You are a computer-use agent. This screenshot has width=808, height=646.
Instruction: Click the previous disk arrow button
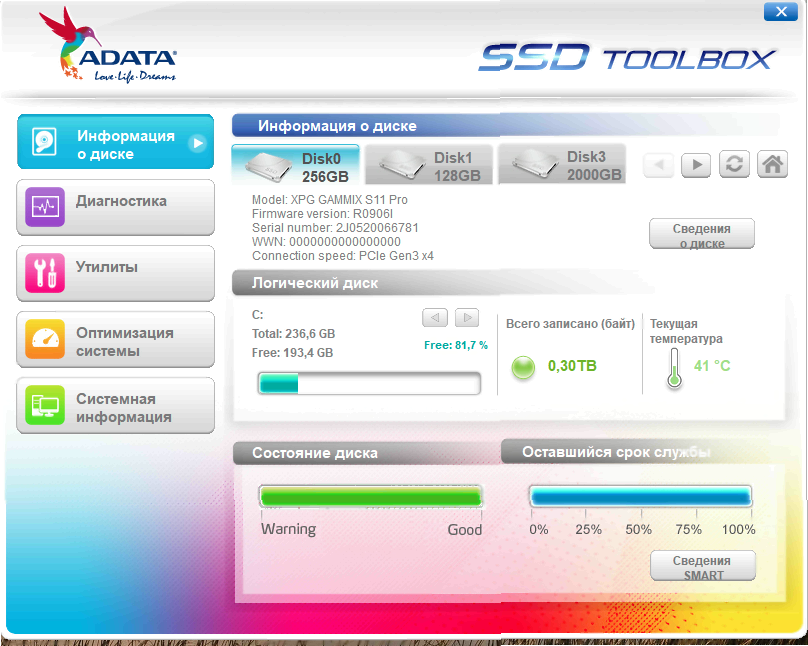tap(658, 164)
